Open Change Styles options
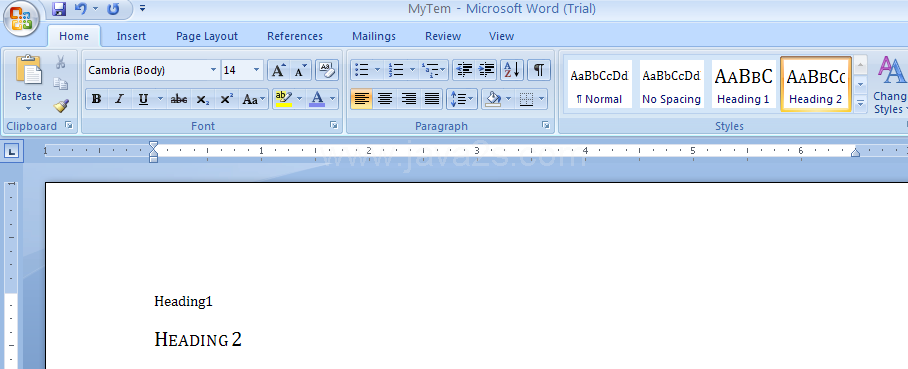 point(891,84)
